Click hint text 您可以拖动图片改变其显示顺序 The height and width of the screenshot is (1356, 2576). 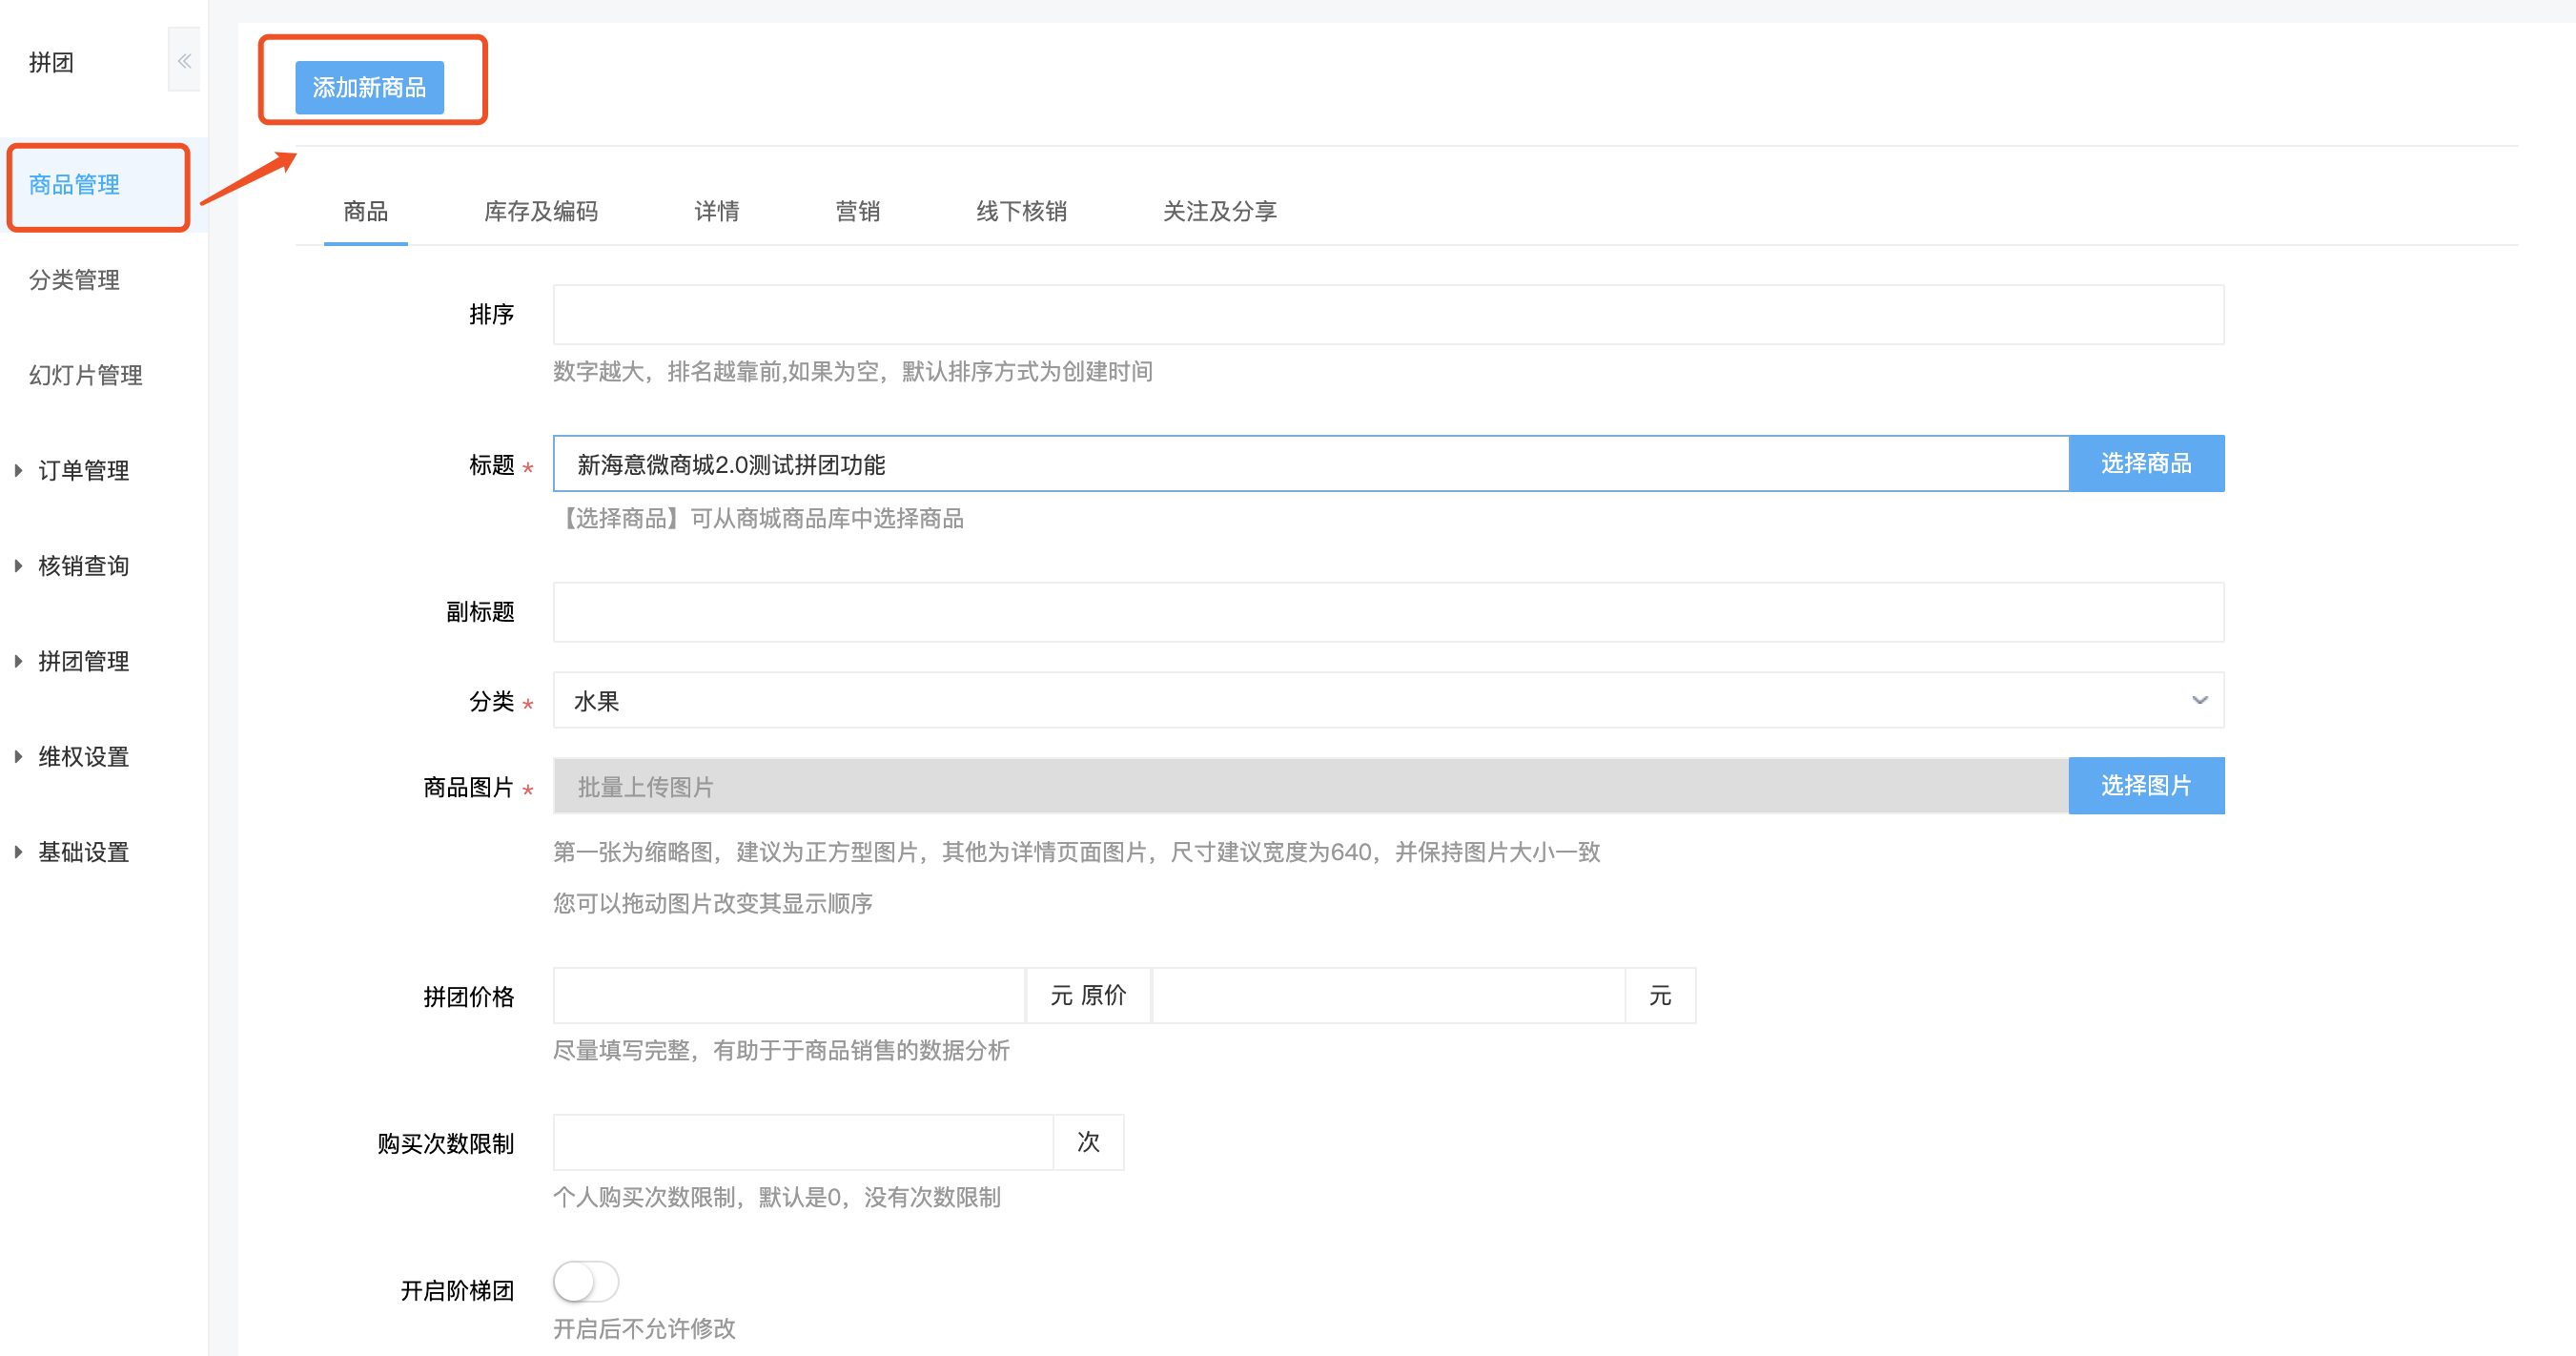tap(712, 903)
